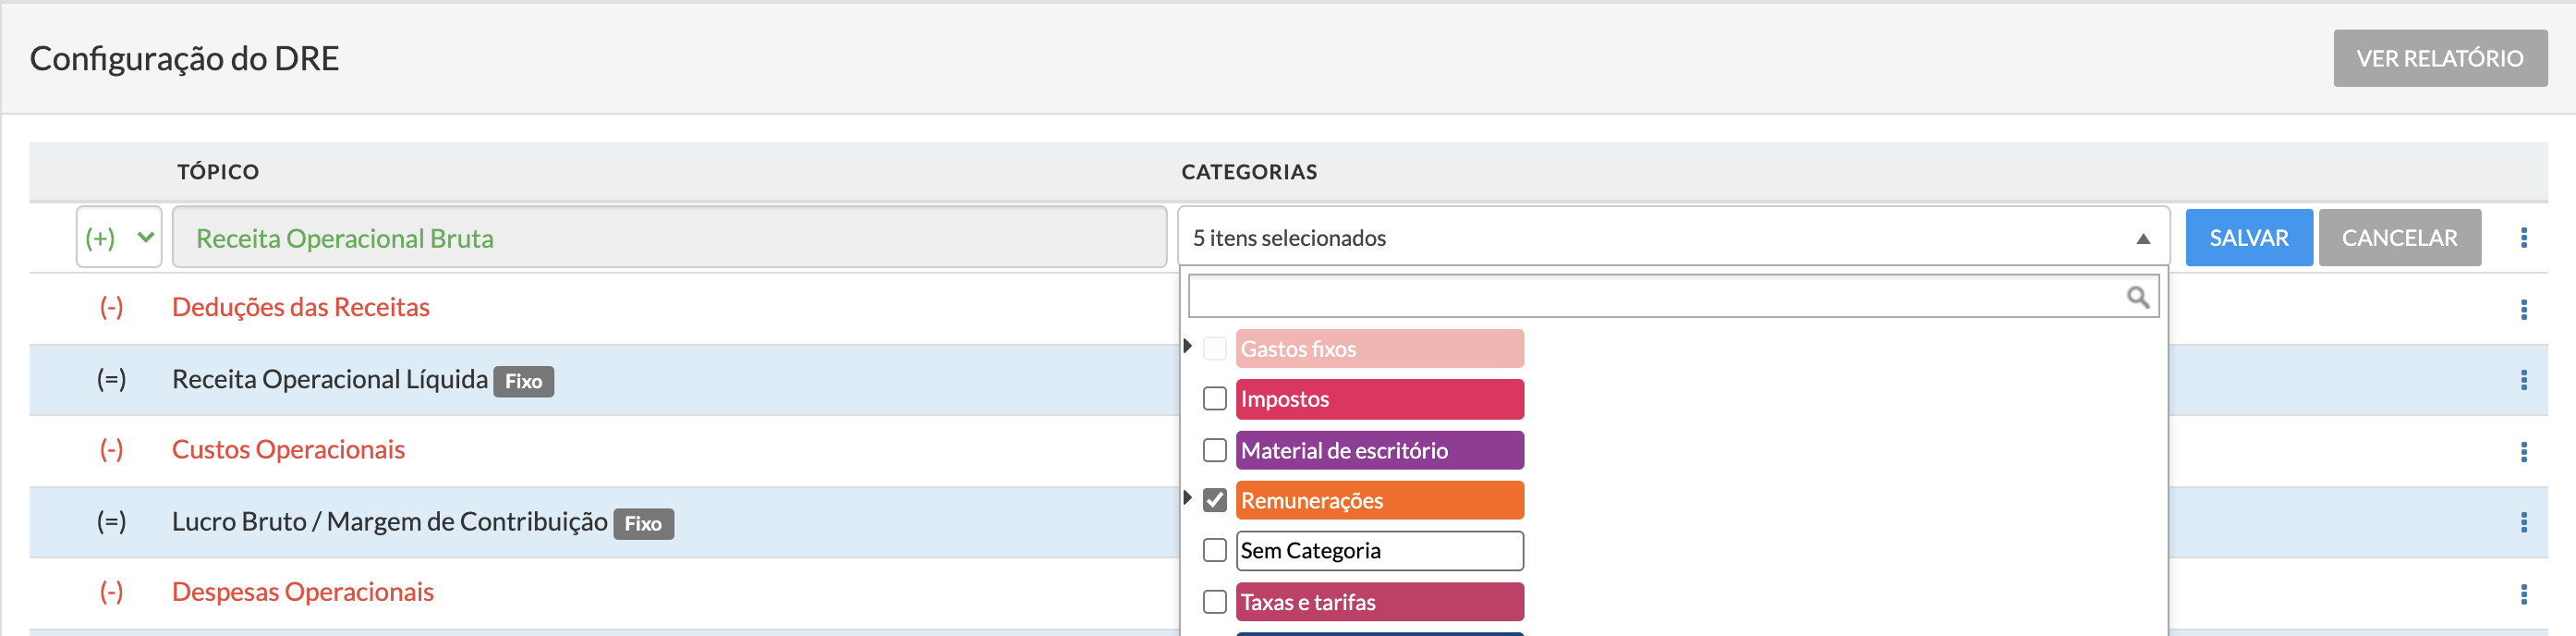Select the Remunerações orange label
The image size is (2576, 636).
pyautogui.click(x=1379, y=500)
